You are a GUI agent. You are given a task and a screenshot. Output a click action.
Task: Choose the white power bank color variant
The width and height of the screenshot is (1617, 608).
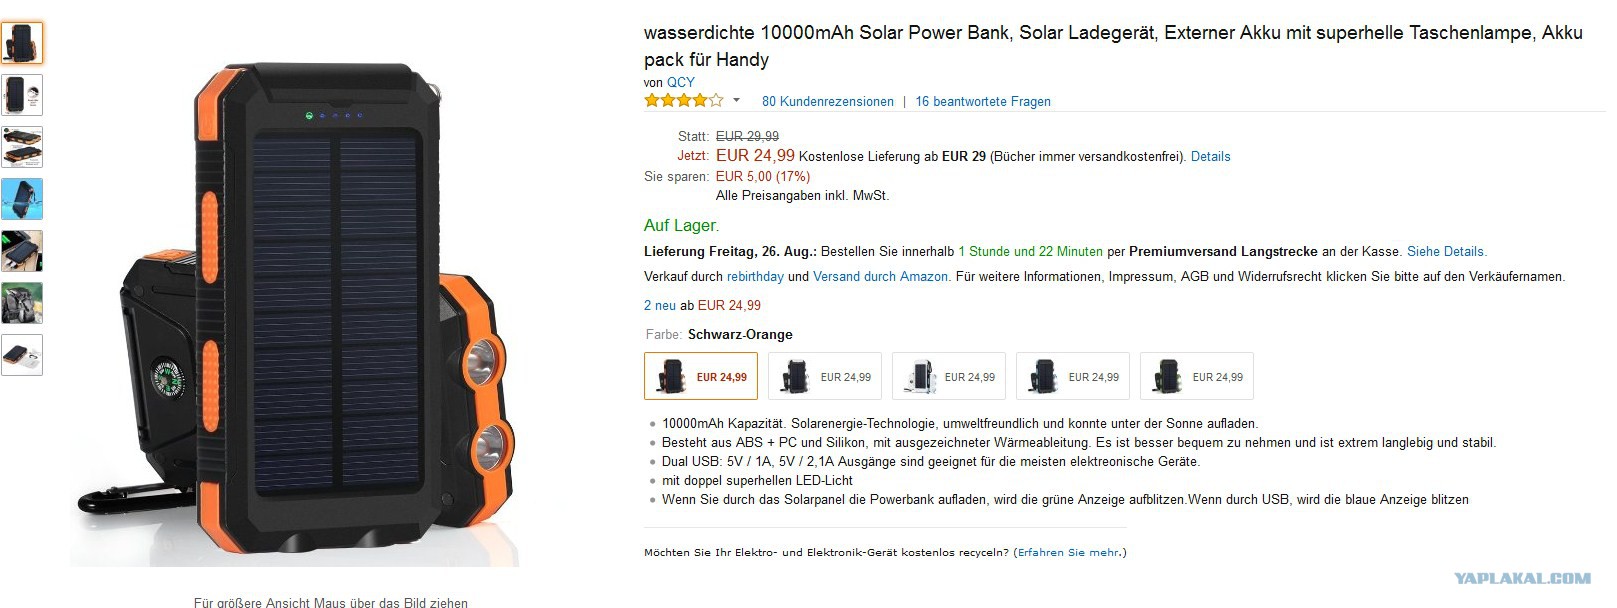949,376
